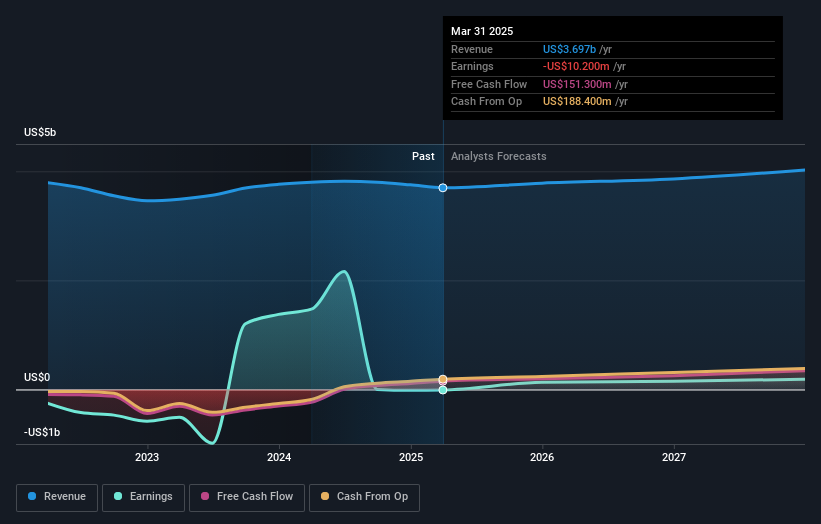Image resolution: width=821 pixels, height=524 pixels.
Task: Toggle the Cash From Op legend button
Action: [364, 497]
